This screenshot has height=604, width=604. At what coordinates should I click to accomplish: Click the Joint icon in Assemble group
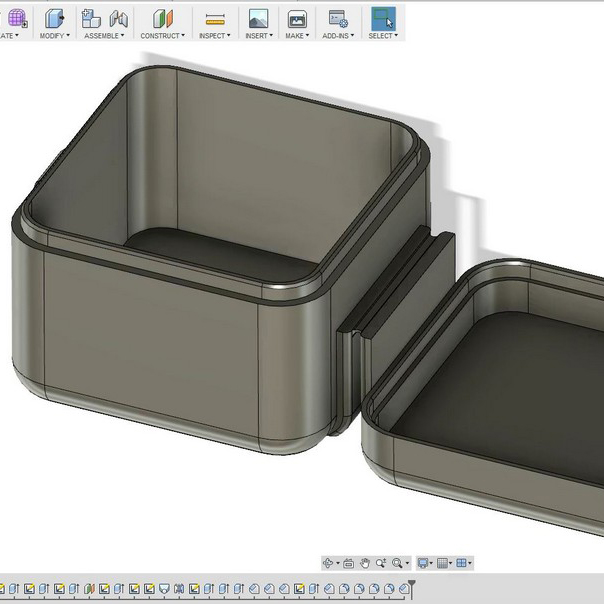pyautogui.click(x=119, y=18)
